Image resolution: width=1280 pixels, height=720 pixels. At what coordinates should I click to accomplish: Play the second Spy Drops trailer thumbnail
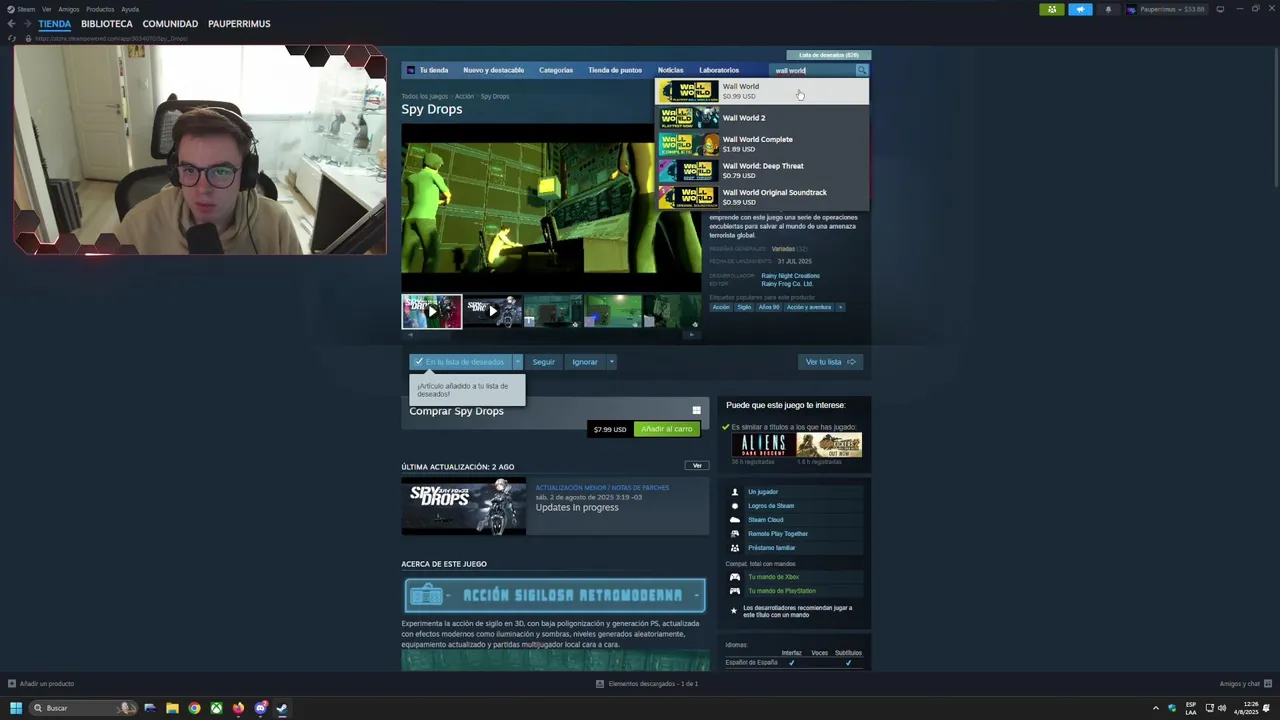coord(492,311)
